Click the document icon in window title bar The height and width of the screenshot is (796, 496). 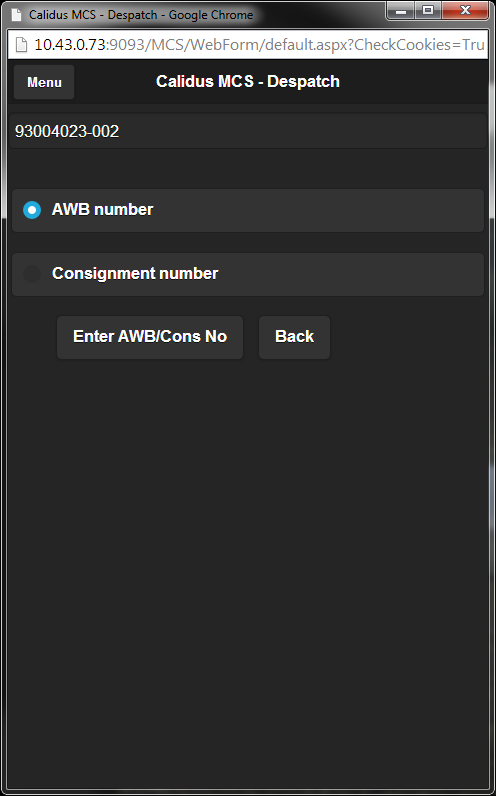tap(17, 14)
